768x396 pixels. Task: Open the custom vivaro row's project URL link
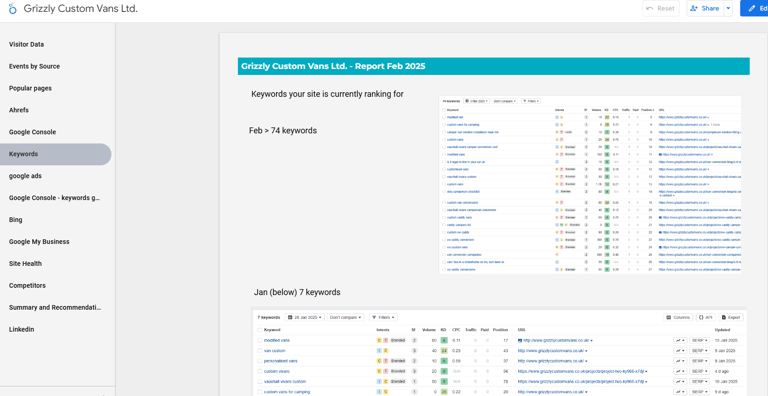pos(582,371)
